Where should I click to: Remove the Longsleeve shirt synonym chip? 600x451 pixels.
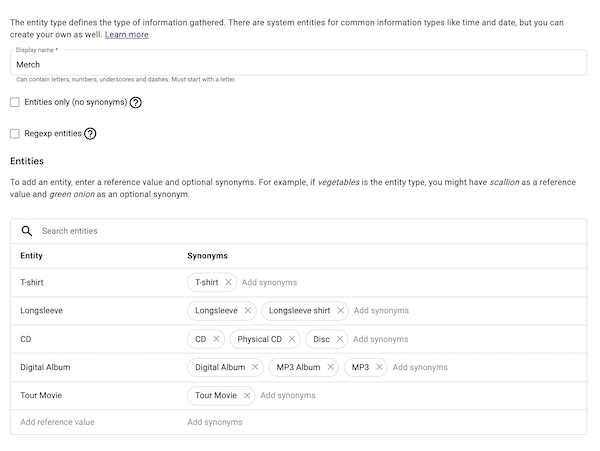point(340,311)
